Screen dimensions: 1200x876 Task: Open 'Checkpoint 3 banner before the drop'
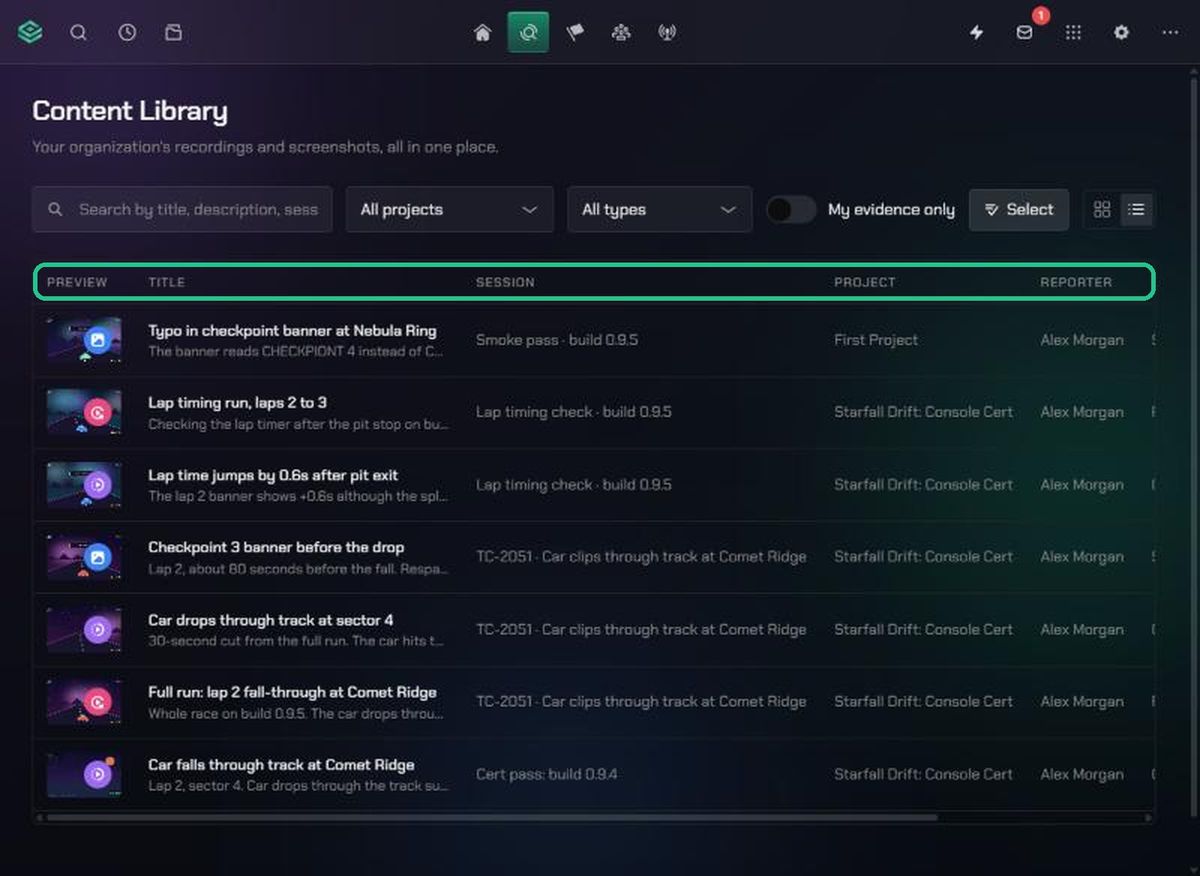tap(276, 547)
